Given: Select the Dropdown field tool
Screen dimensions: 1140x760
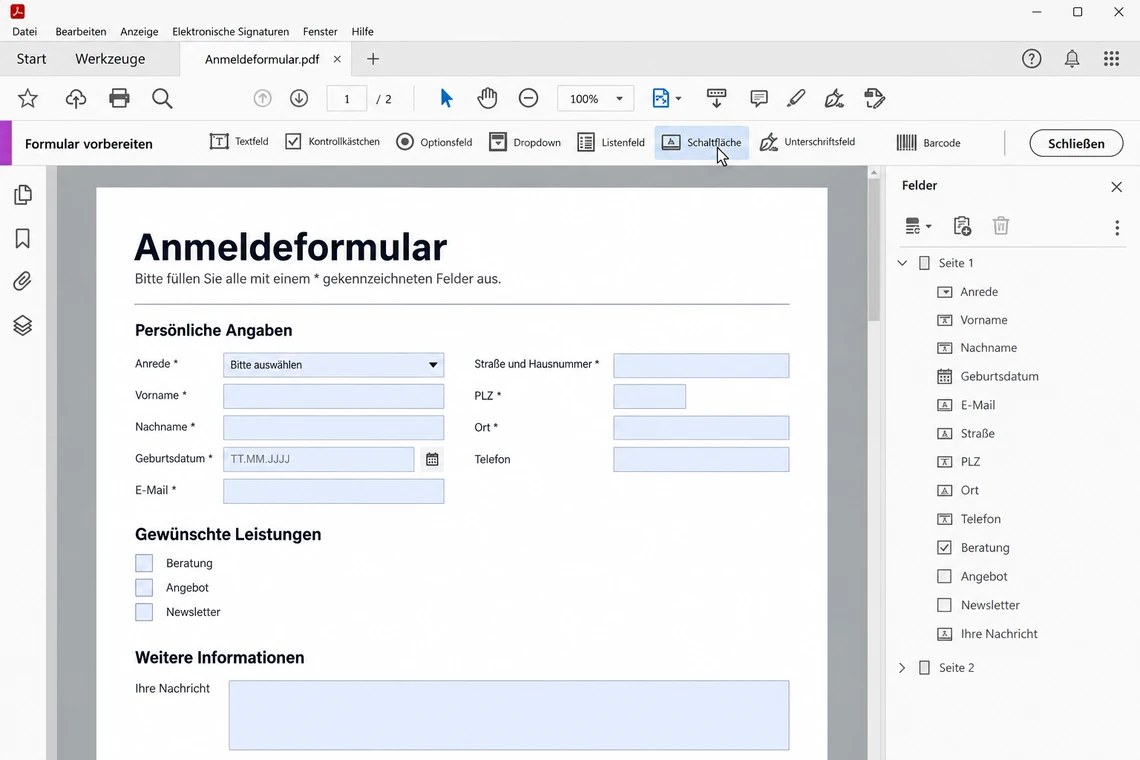Looking at the screenshot, I should point(525,142).
